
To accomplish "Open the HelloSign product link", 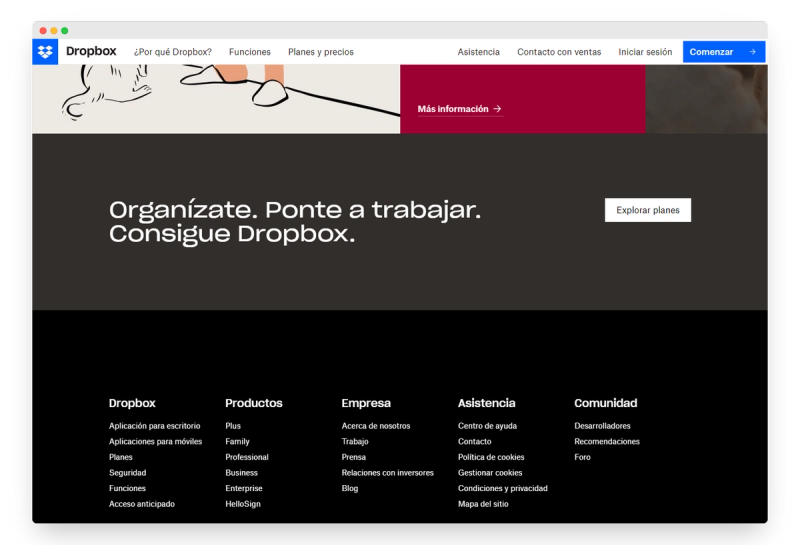I will pos(243,504).
